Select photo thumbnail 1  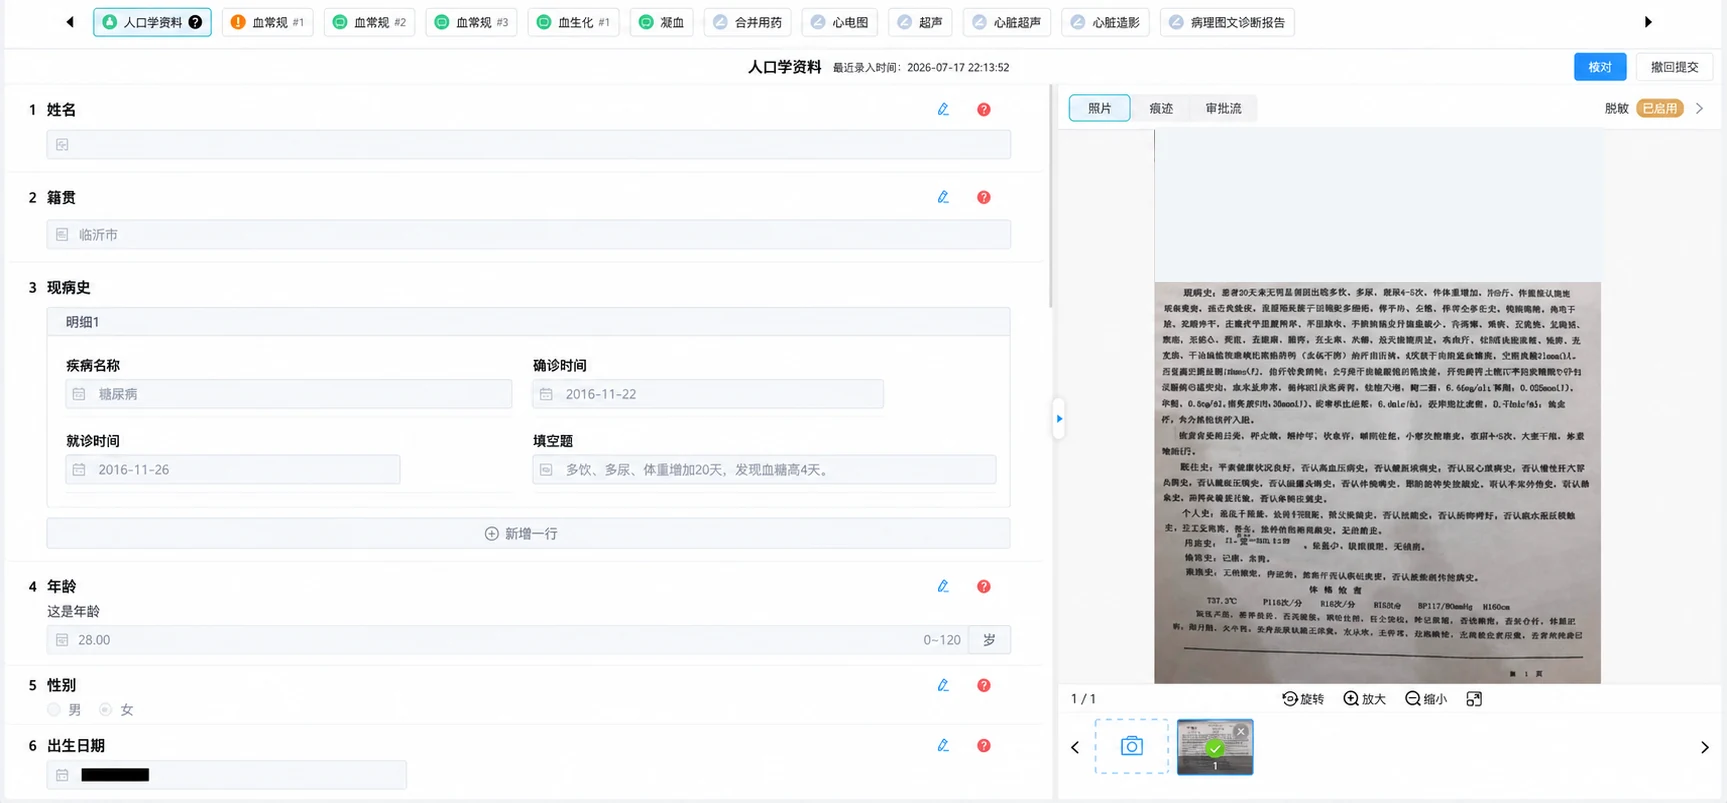pyautogui.click(x=1215, y=746)
